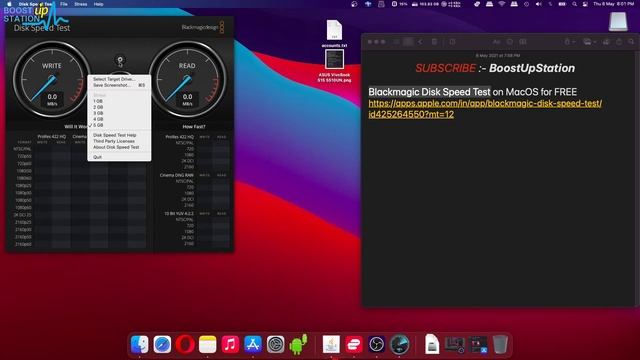Open Disk Speed Test Help entry
Screen dimensions: 640x360
[119, 135]
